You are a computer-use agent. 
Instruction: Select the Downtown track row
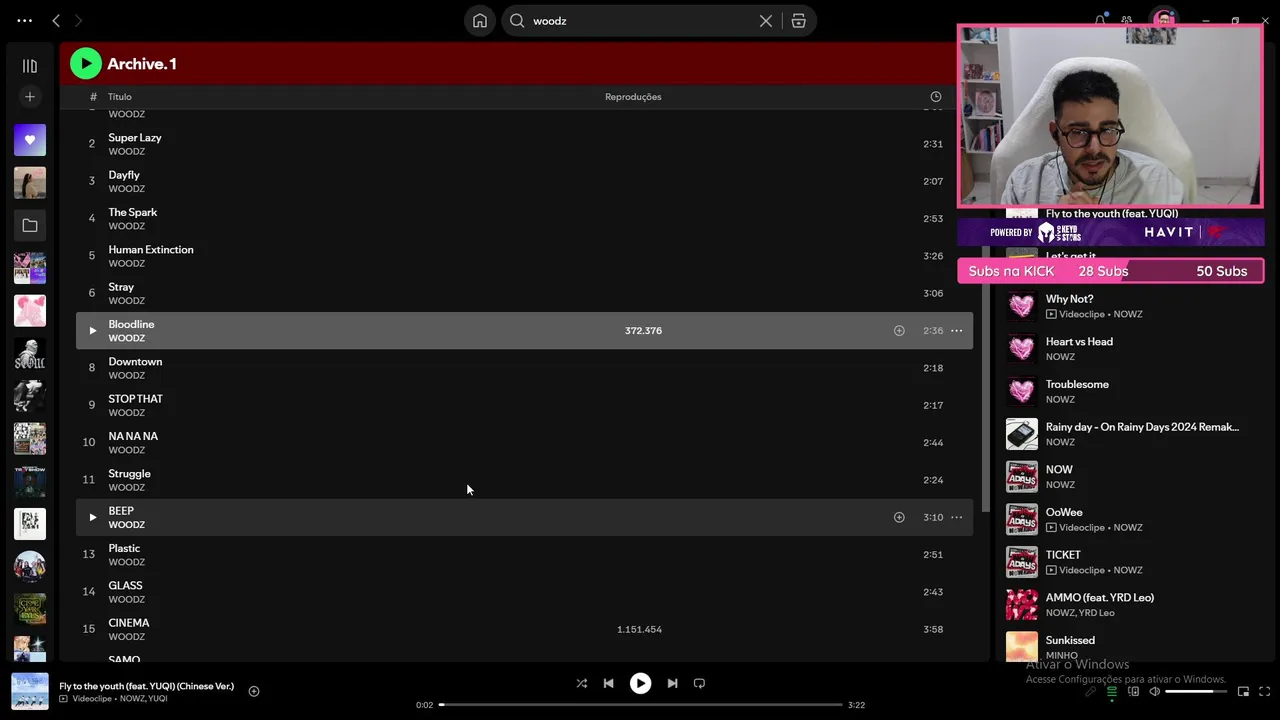click(x=524, y=368)
